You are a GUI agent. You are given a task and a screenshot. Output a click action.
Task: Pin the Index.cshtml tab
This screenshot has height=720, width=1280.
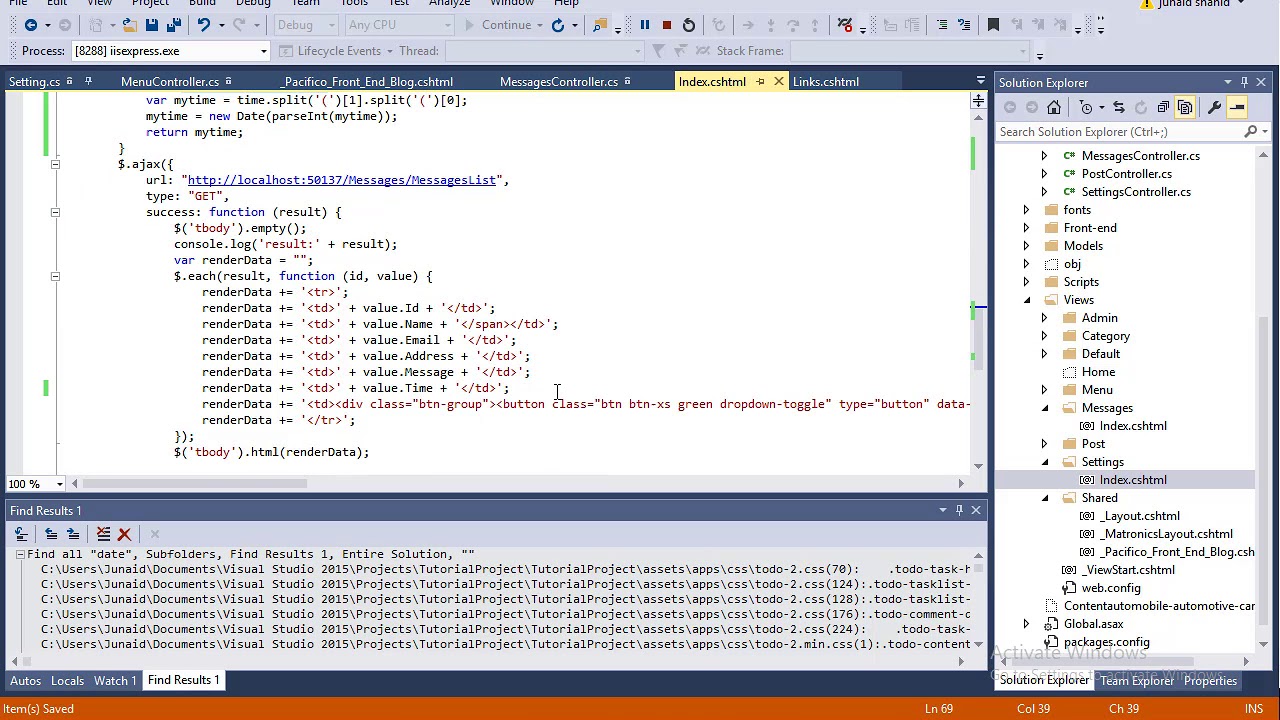click(x=760, y=82)
